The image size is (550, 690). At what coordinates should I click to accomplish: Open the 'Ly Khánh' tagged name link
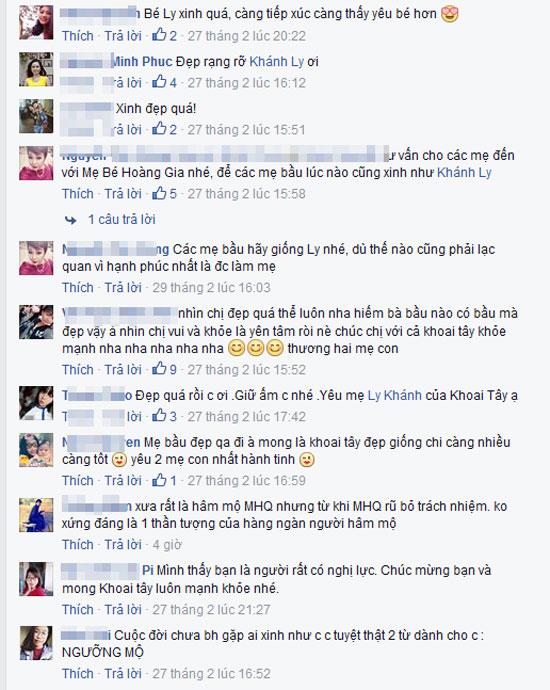tap(395, 395)
